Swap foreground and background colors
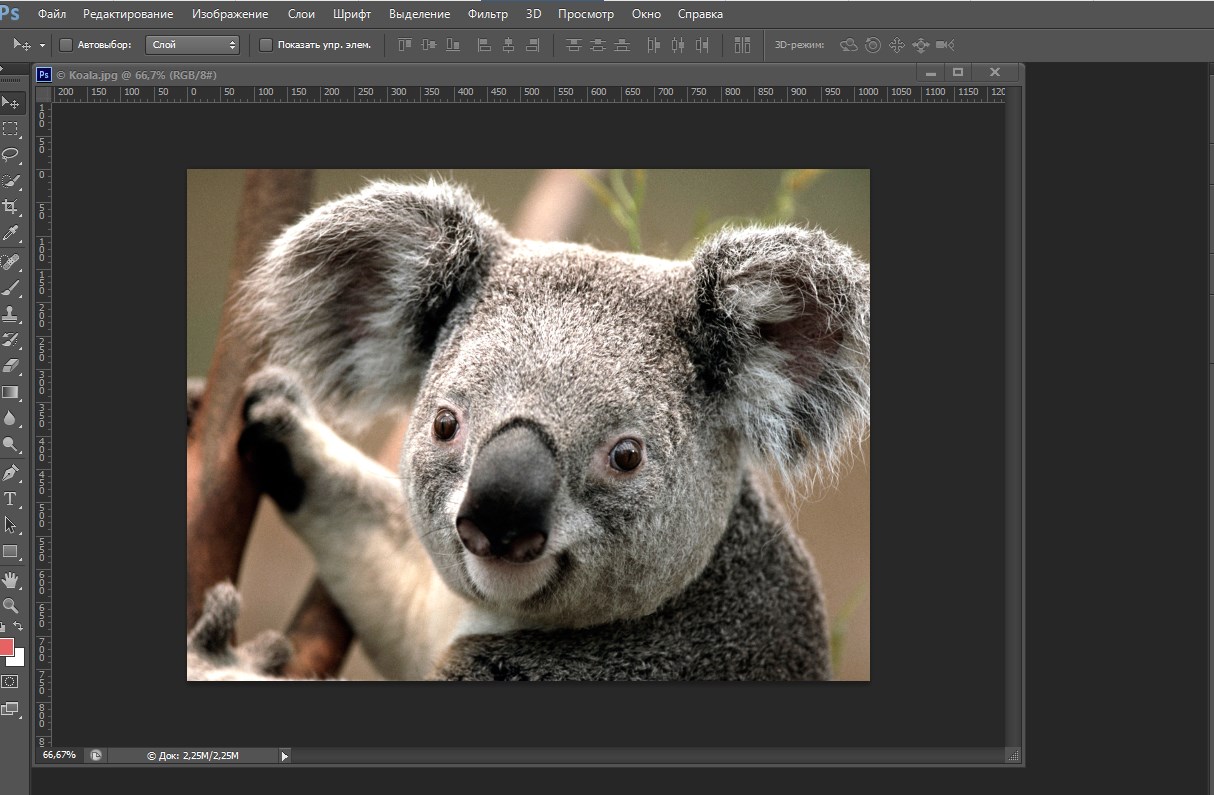This screenshot has height=795, width=1214. click(x=18, y=627)
